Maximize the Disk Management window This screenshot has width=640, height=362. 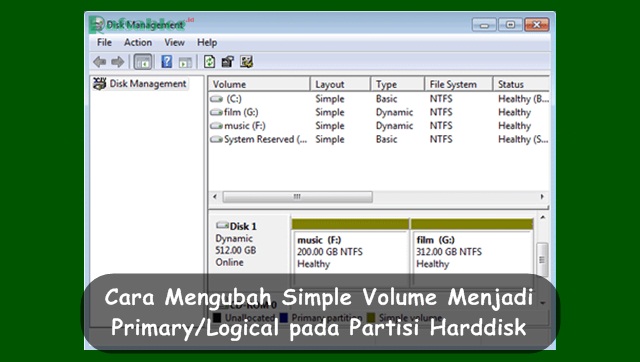point(510,25)
